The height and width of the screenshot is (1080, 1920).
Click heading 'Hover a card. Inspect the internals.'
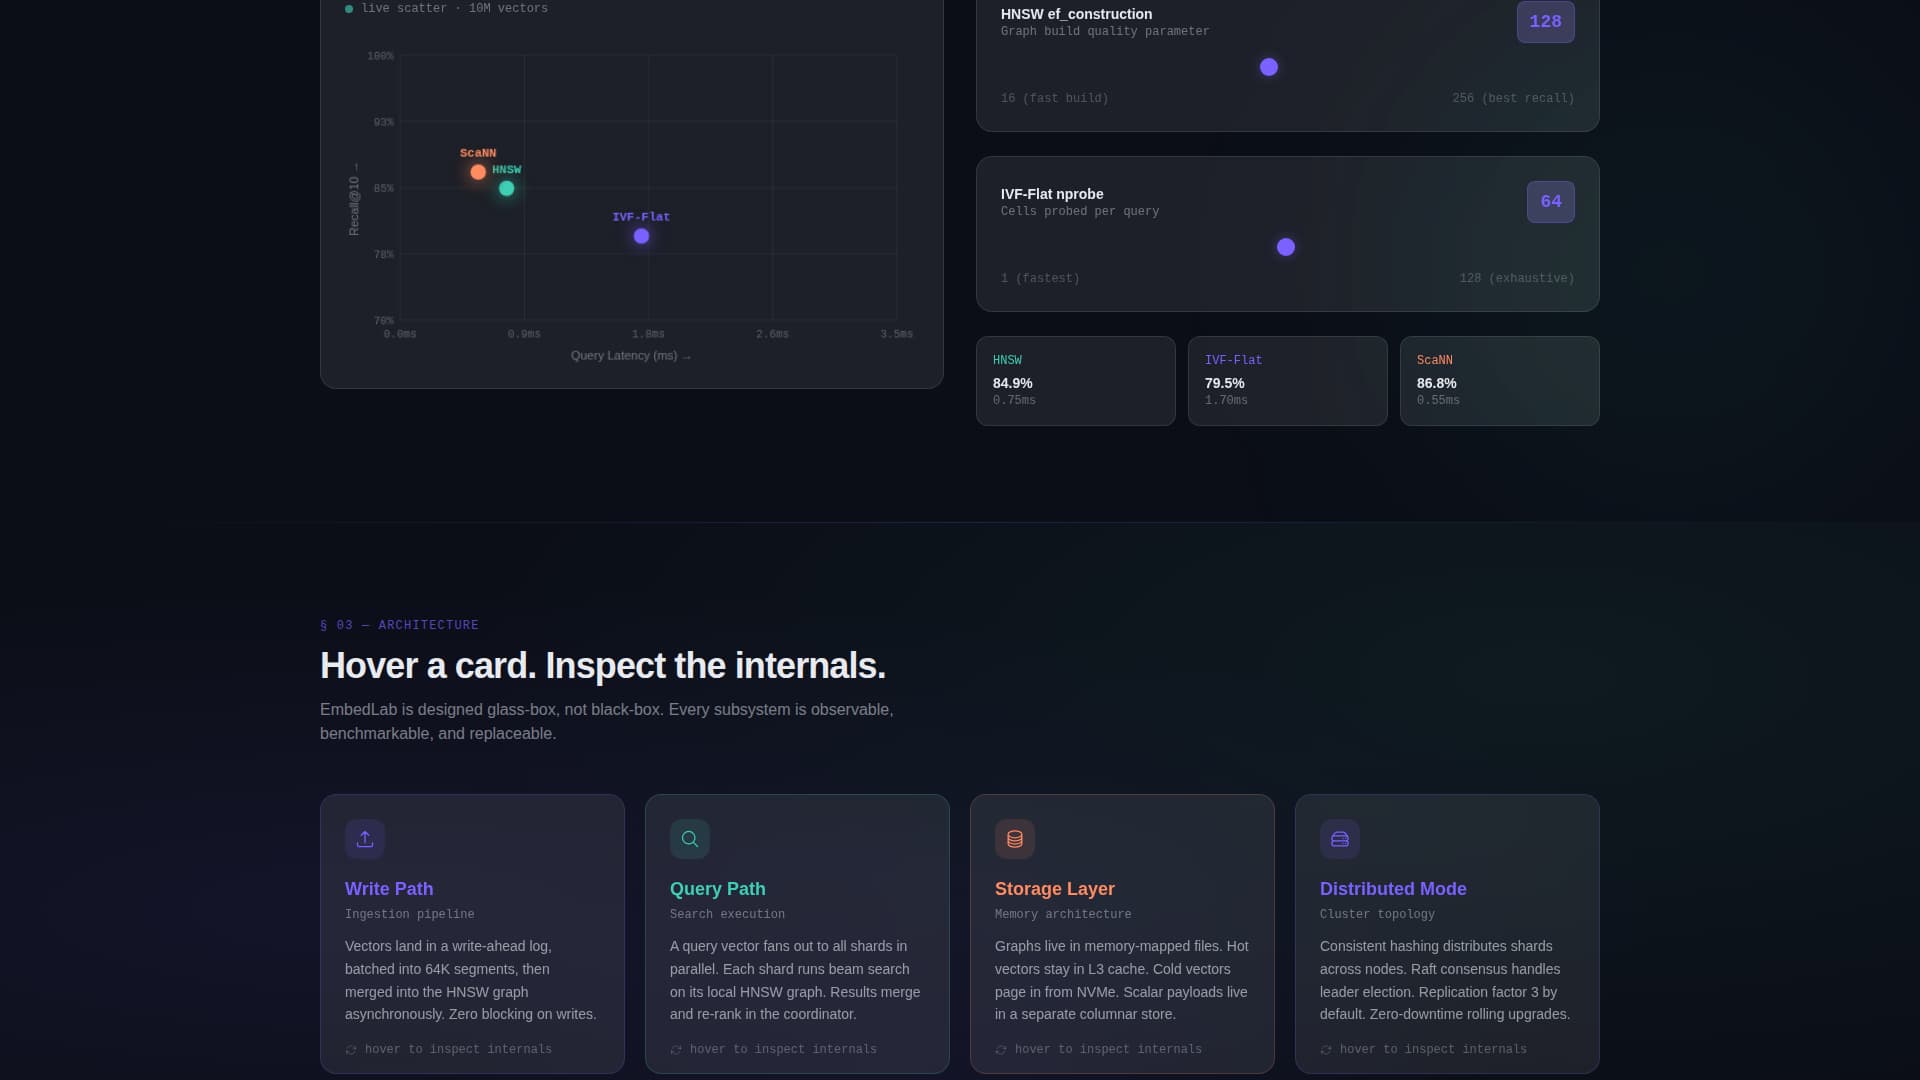pyautogui.click(x=603, y=666)
